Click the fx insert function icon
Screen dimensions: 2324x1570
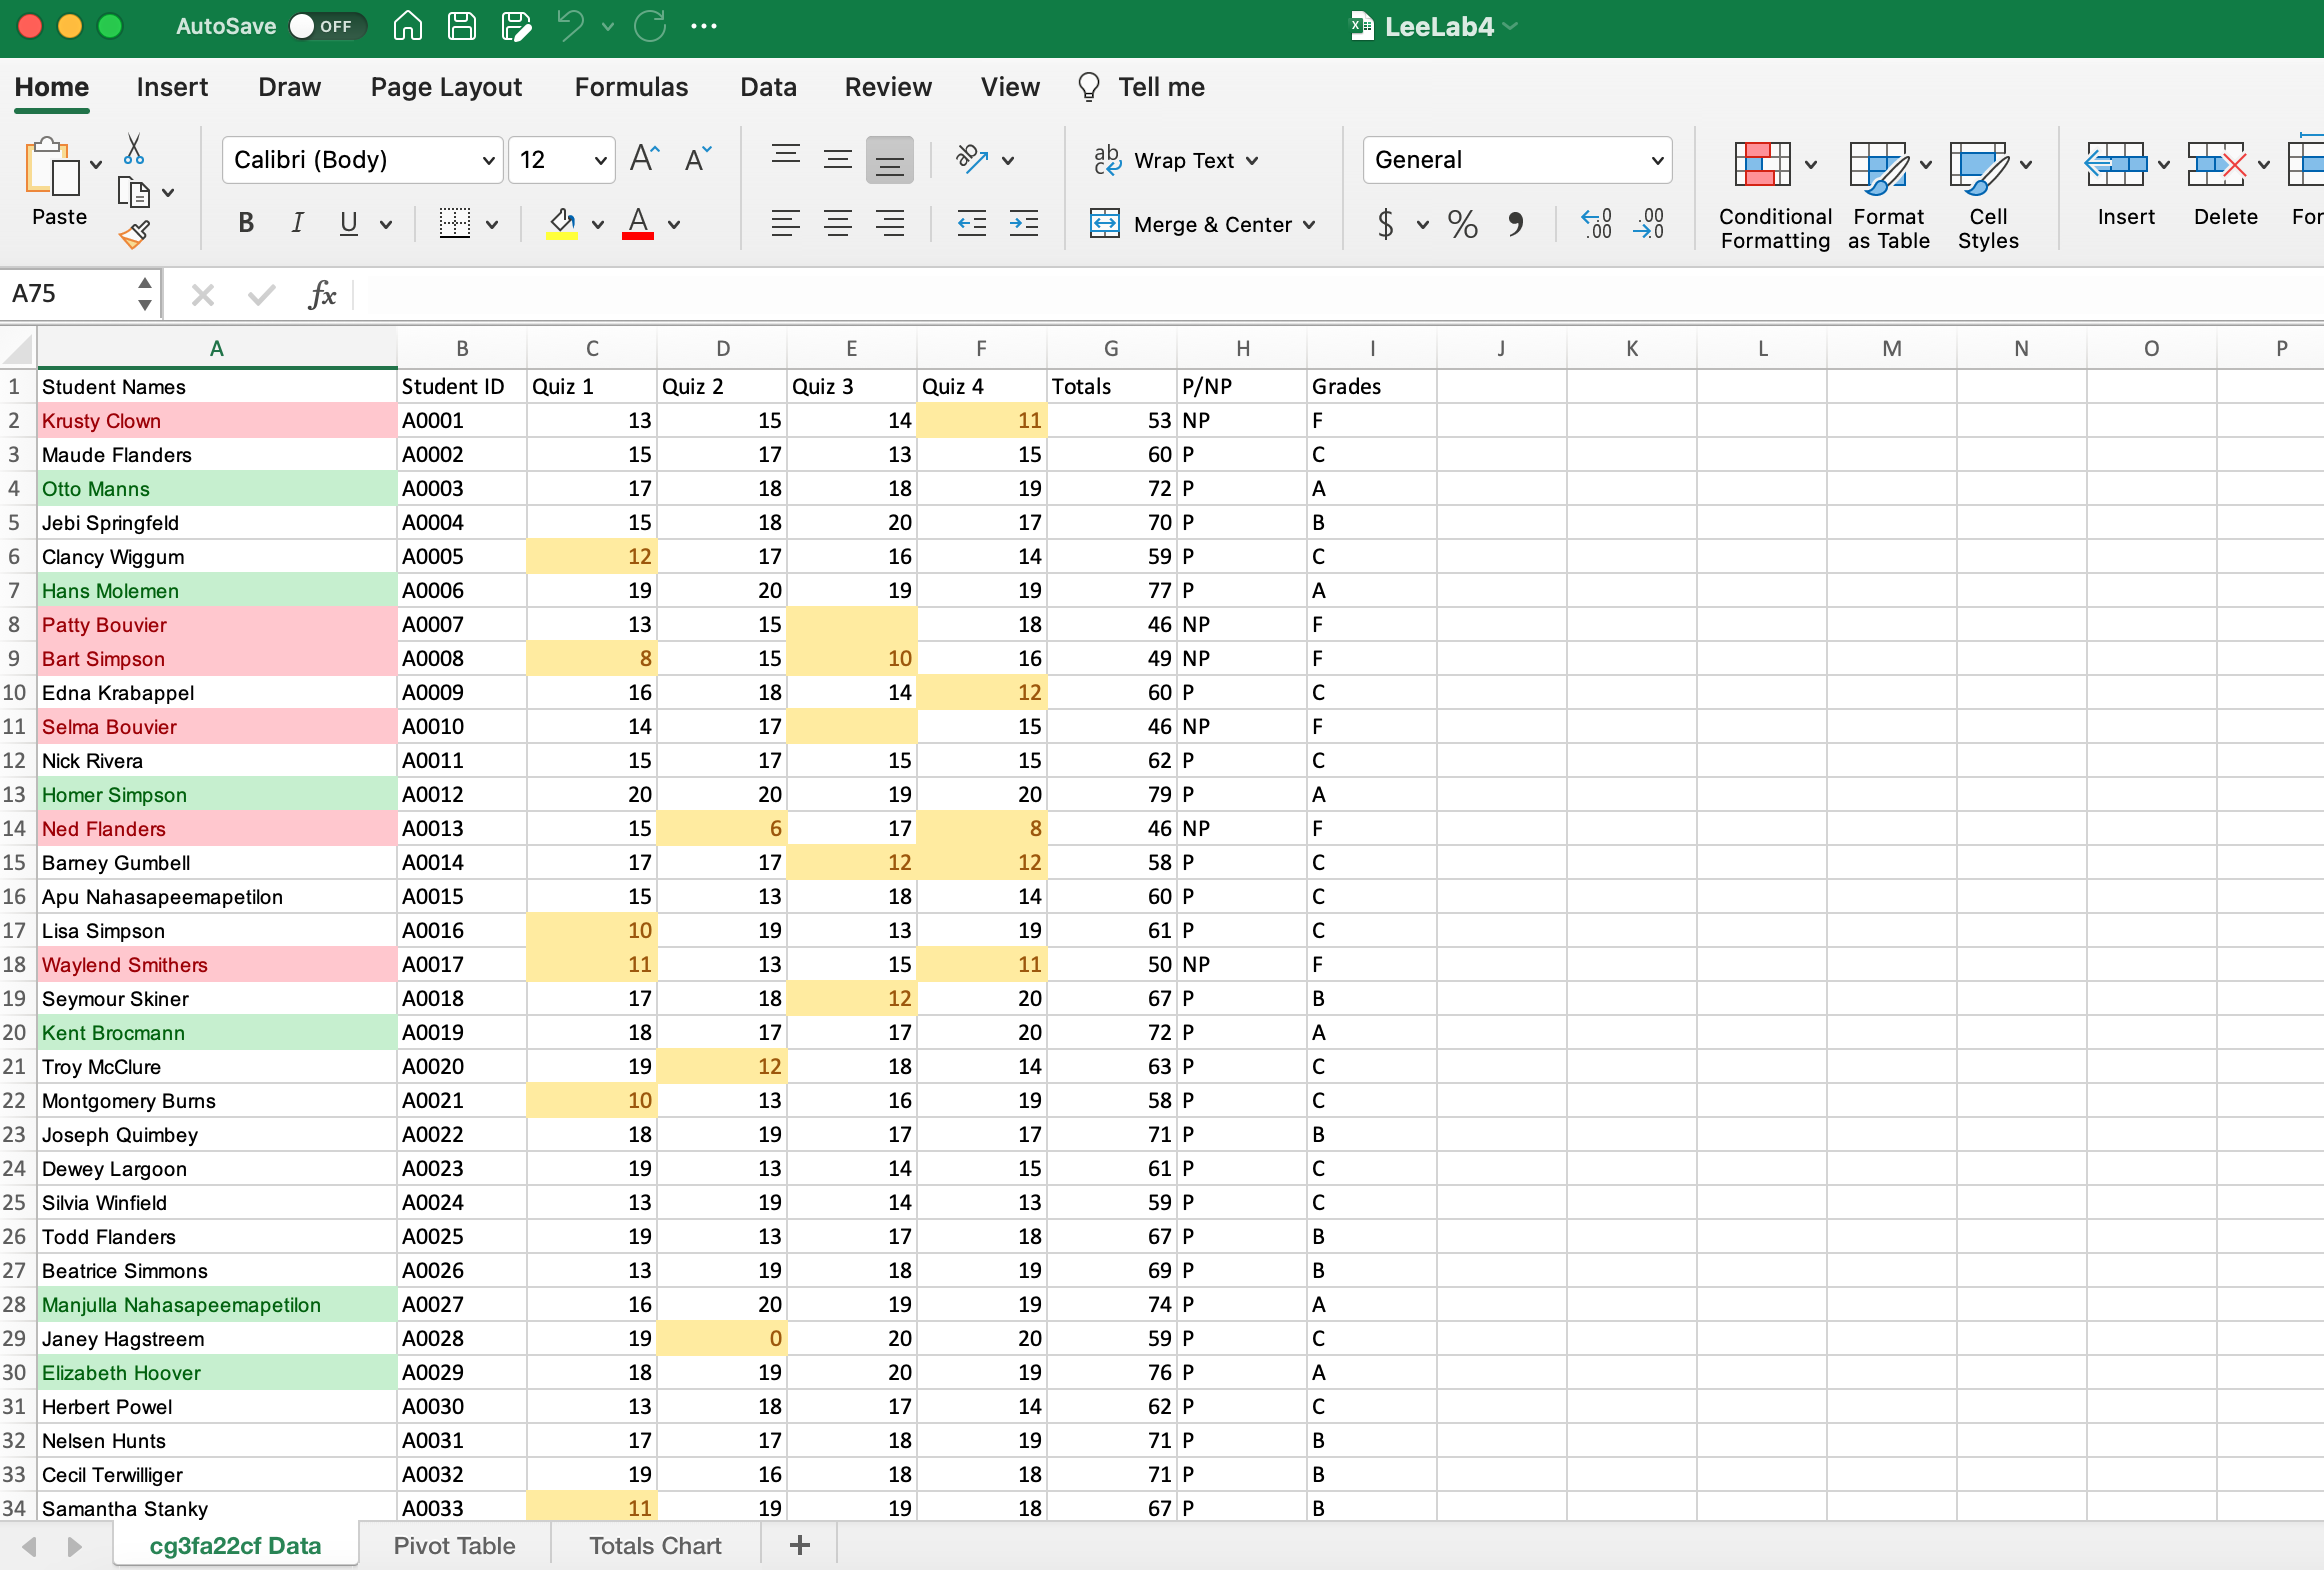pyautogui.click(x=322, y=294)
